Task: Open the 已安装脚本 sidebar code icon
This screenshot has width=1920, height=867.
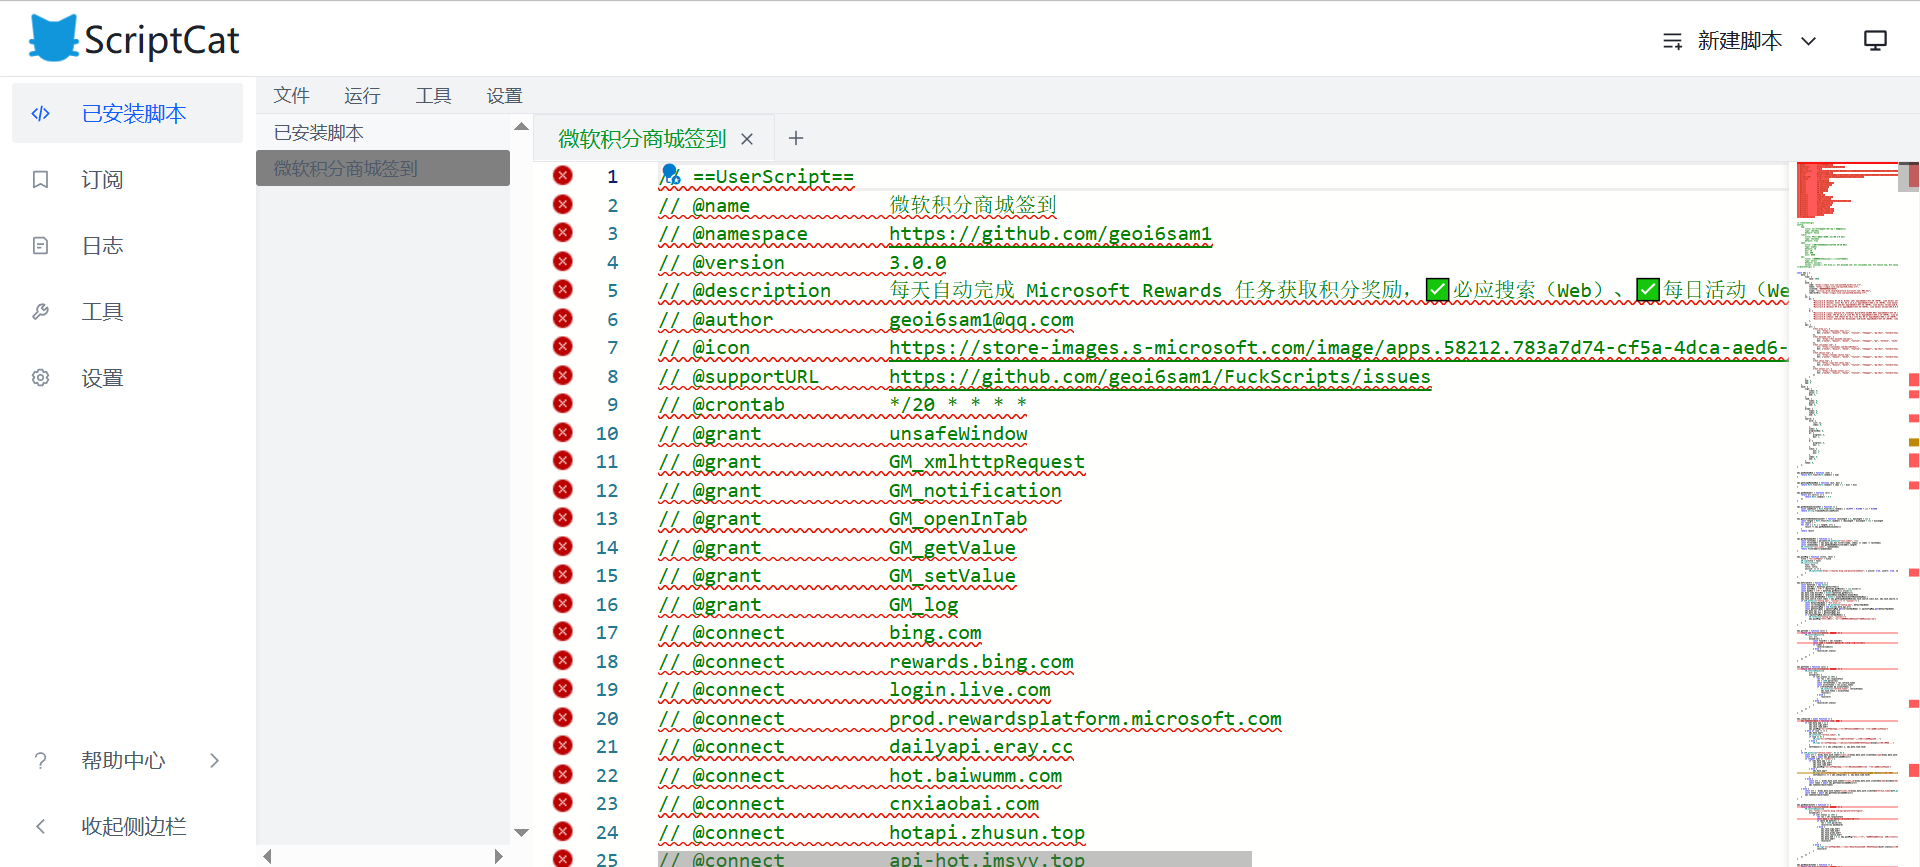Action: pos(41,114)
